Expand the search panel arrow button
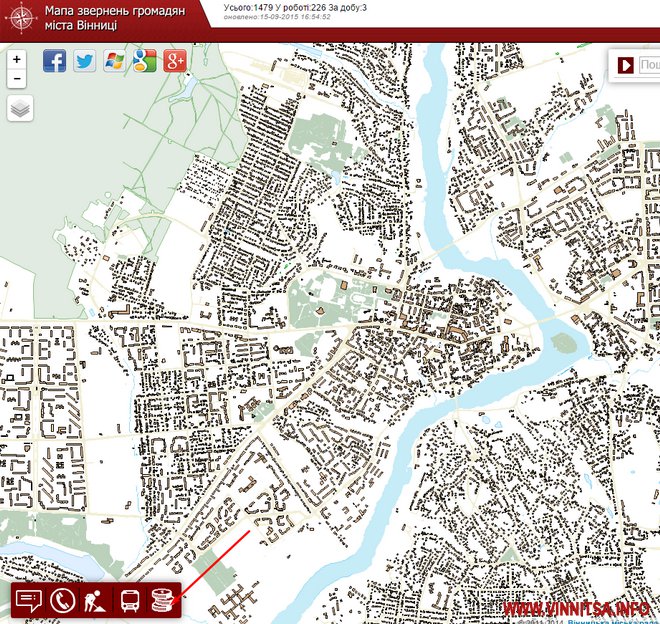The height and width of the screenshot is (624, 660). (x=625, y=65)
